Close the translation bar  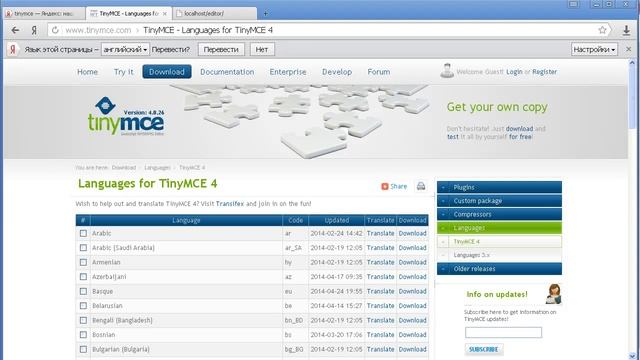(629, 49)
